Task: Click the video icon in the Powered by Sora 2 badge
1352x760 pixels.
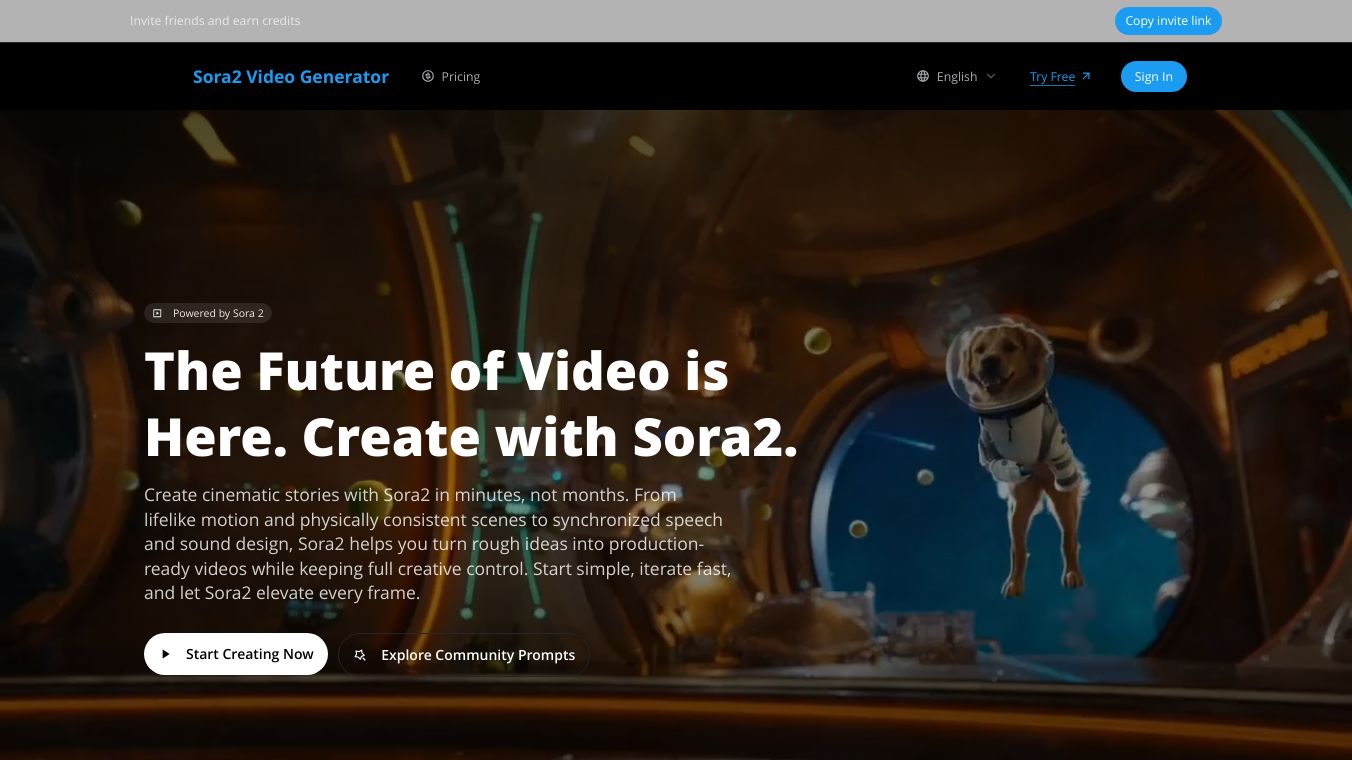Action: click(158, 313)
